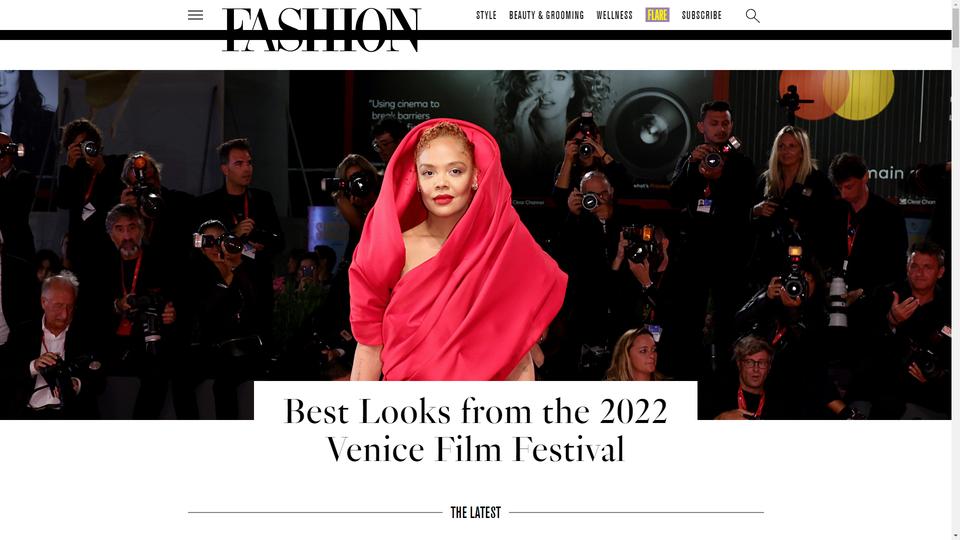Click the Subscribe link
This screenshot has width=960, height=540.
pyautogui.click(x=701, y=15)
